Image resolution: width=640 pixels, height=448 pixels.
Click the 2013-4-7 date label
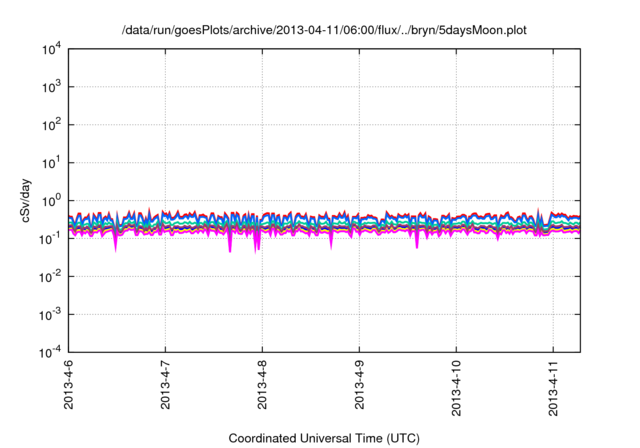165,384
